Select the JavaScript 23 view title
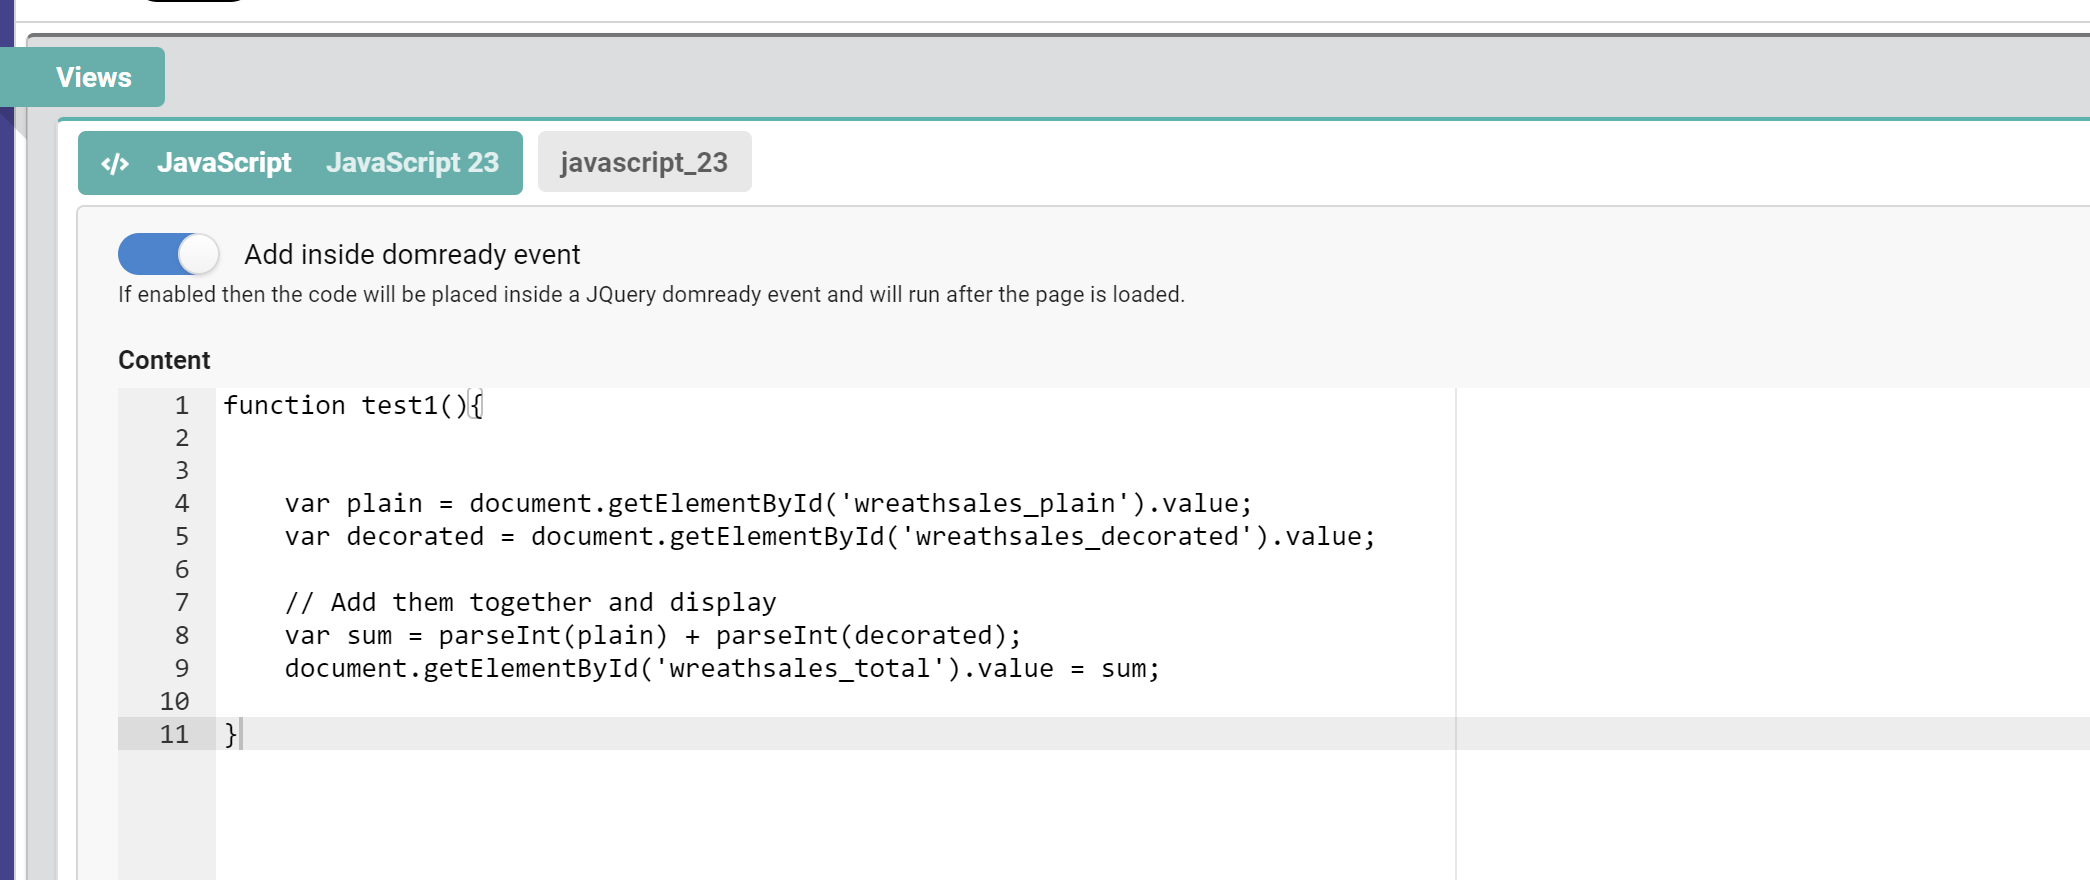This screenshot has width=2090, height=880. click(412, 163)
